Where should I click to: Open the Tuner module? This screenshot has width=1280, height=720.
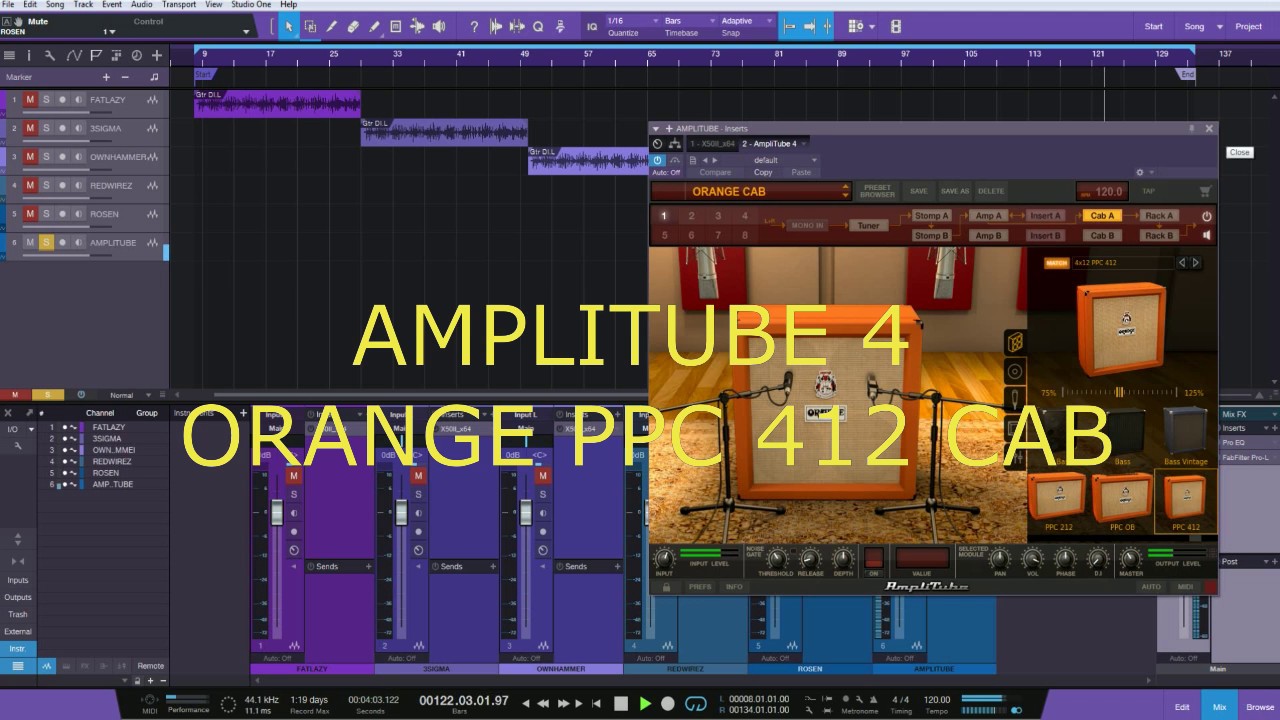868,226
